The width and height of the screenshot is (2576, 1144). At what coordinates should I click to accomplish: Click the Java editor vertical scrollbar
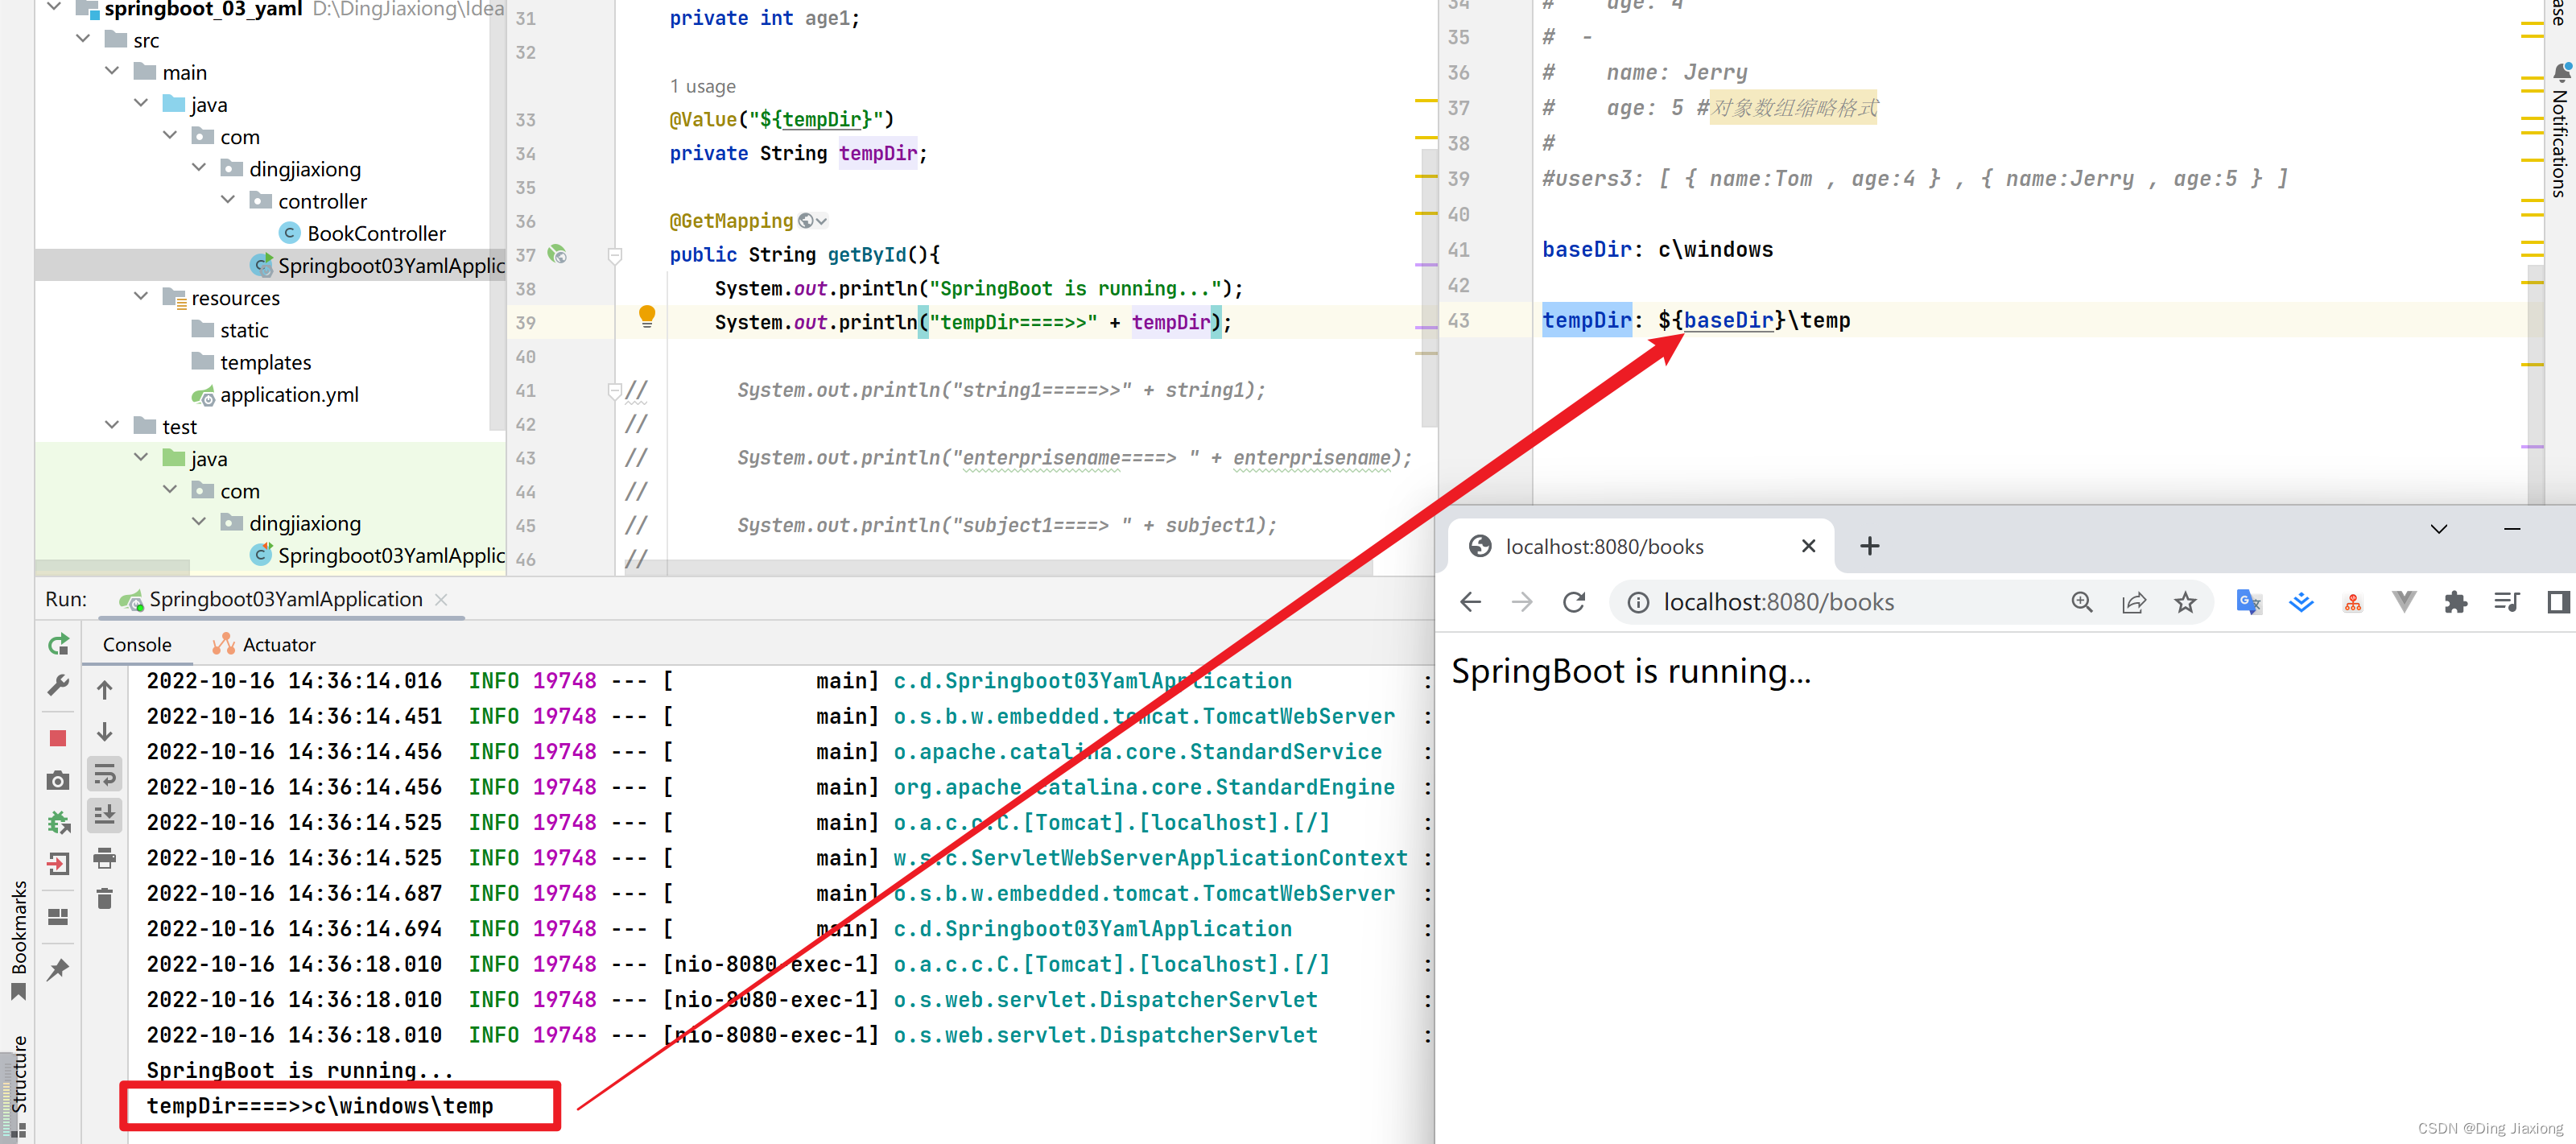tap(1429, 287)
